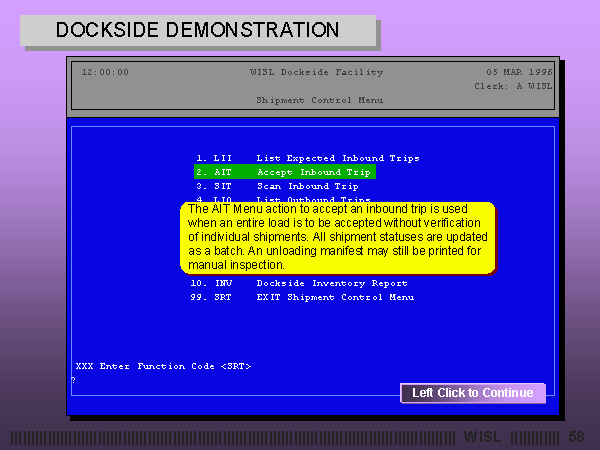Click the XXX Enter Function Code prompt text
The height and width of the screenshot is (450, 600).
163,366
